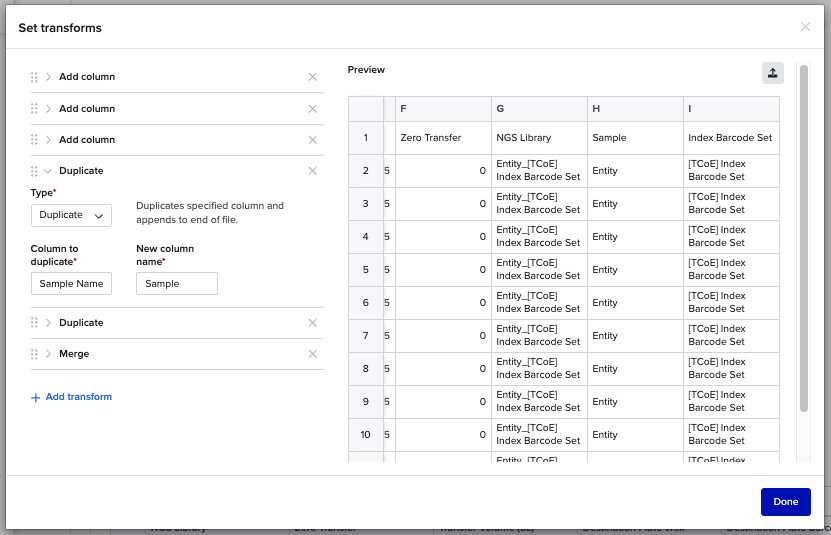This screenshot has width=831, height=535.
Task: Click the Zero Transfer header cell
Action: point(443,138)
